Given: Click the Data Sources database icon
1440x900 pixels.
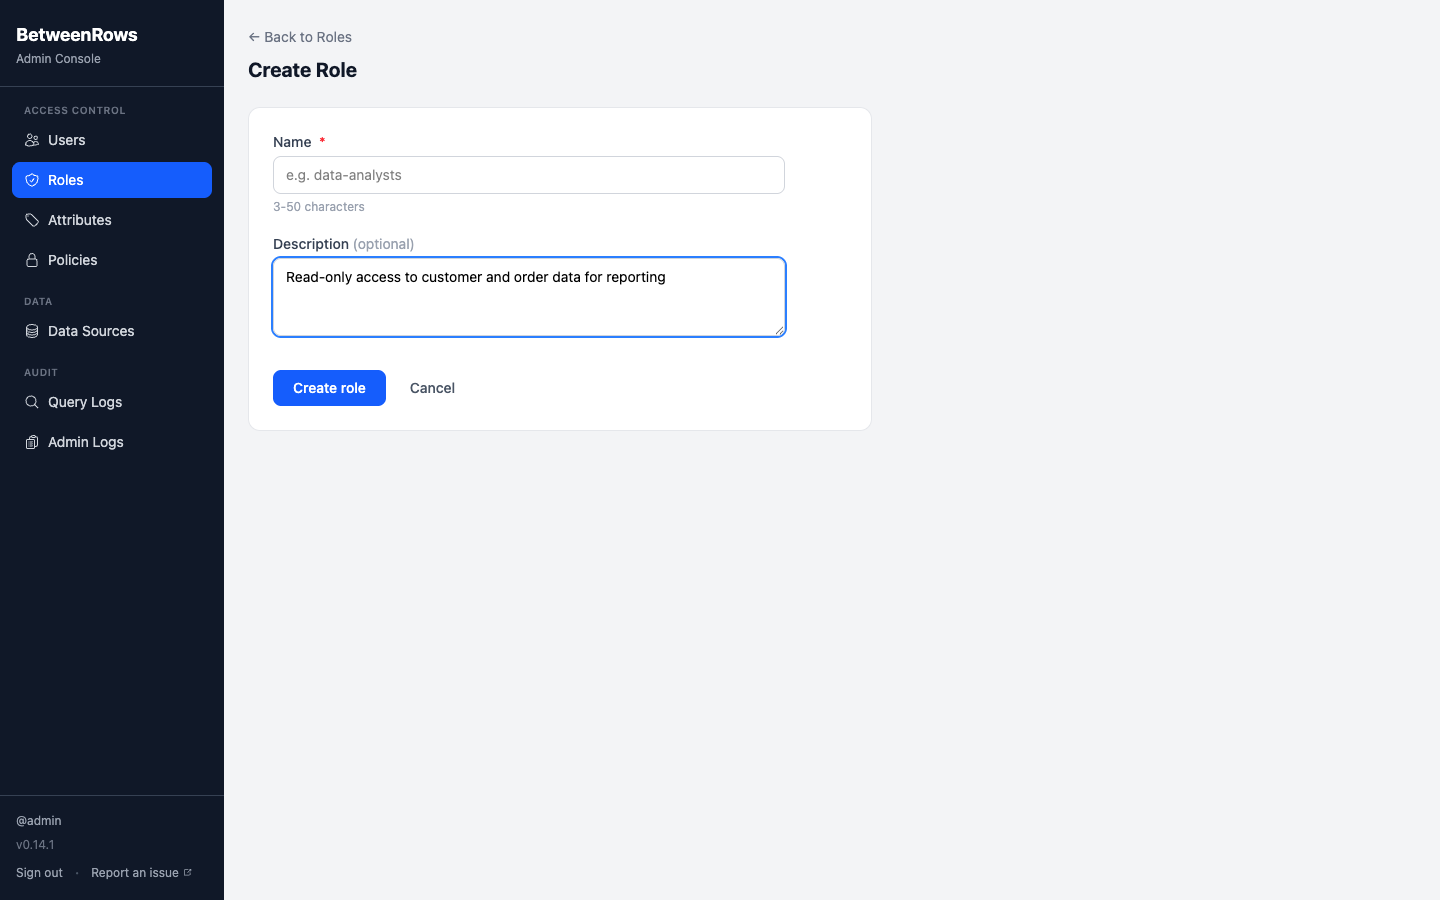Looking at the screenshot, I should click(x=32, y=331).
